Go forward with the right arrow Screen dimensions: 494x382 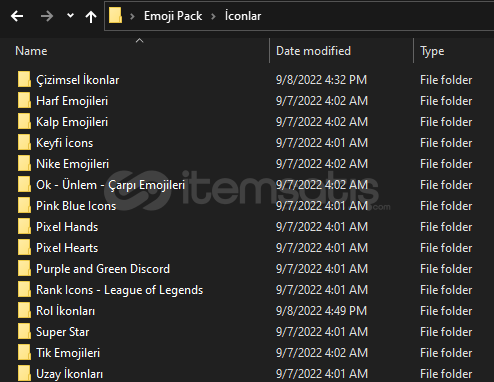[47, 16]
